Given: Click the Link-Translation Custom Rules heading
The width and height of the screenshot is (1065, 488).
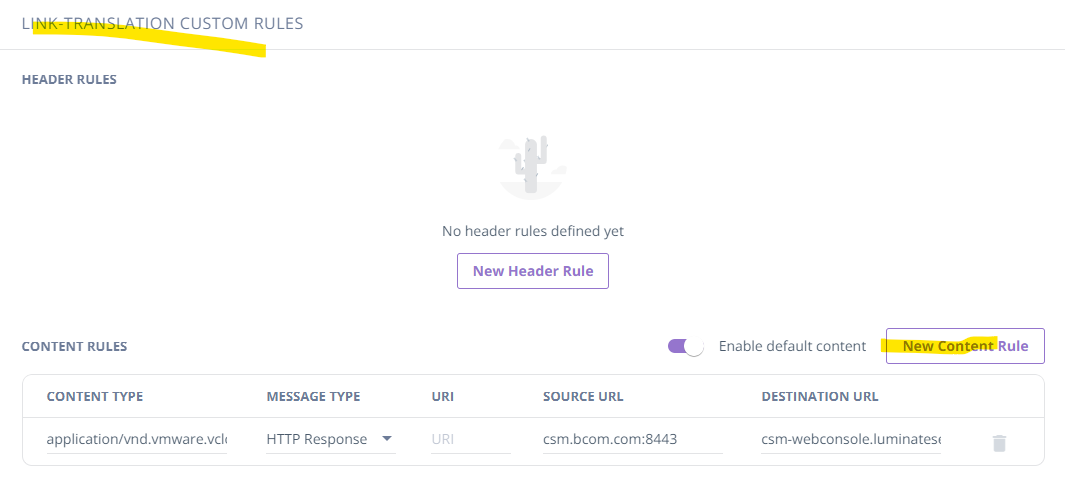Looking at the screenshot, I should 162,23.
